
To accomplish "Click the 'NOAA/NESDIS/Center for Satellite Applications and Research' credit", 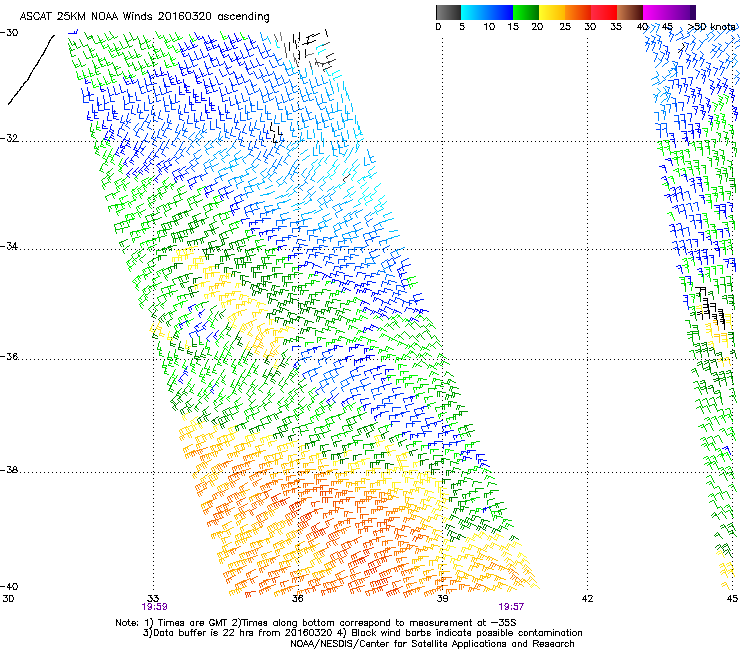I will click(432, 643).
